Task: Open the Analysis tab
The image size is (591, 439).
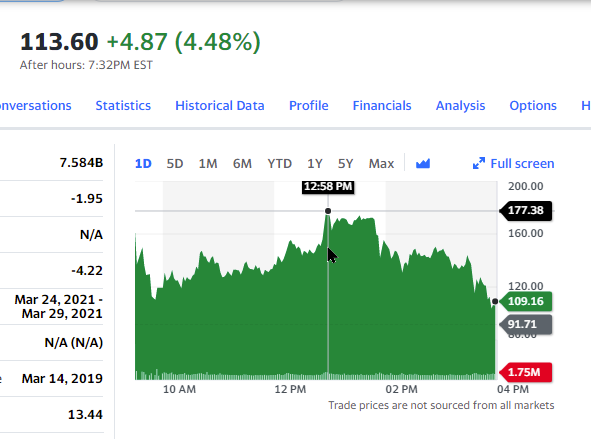Action: [460, 106]
